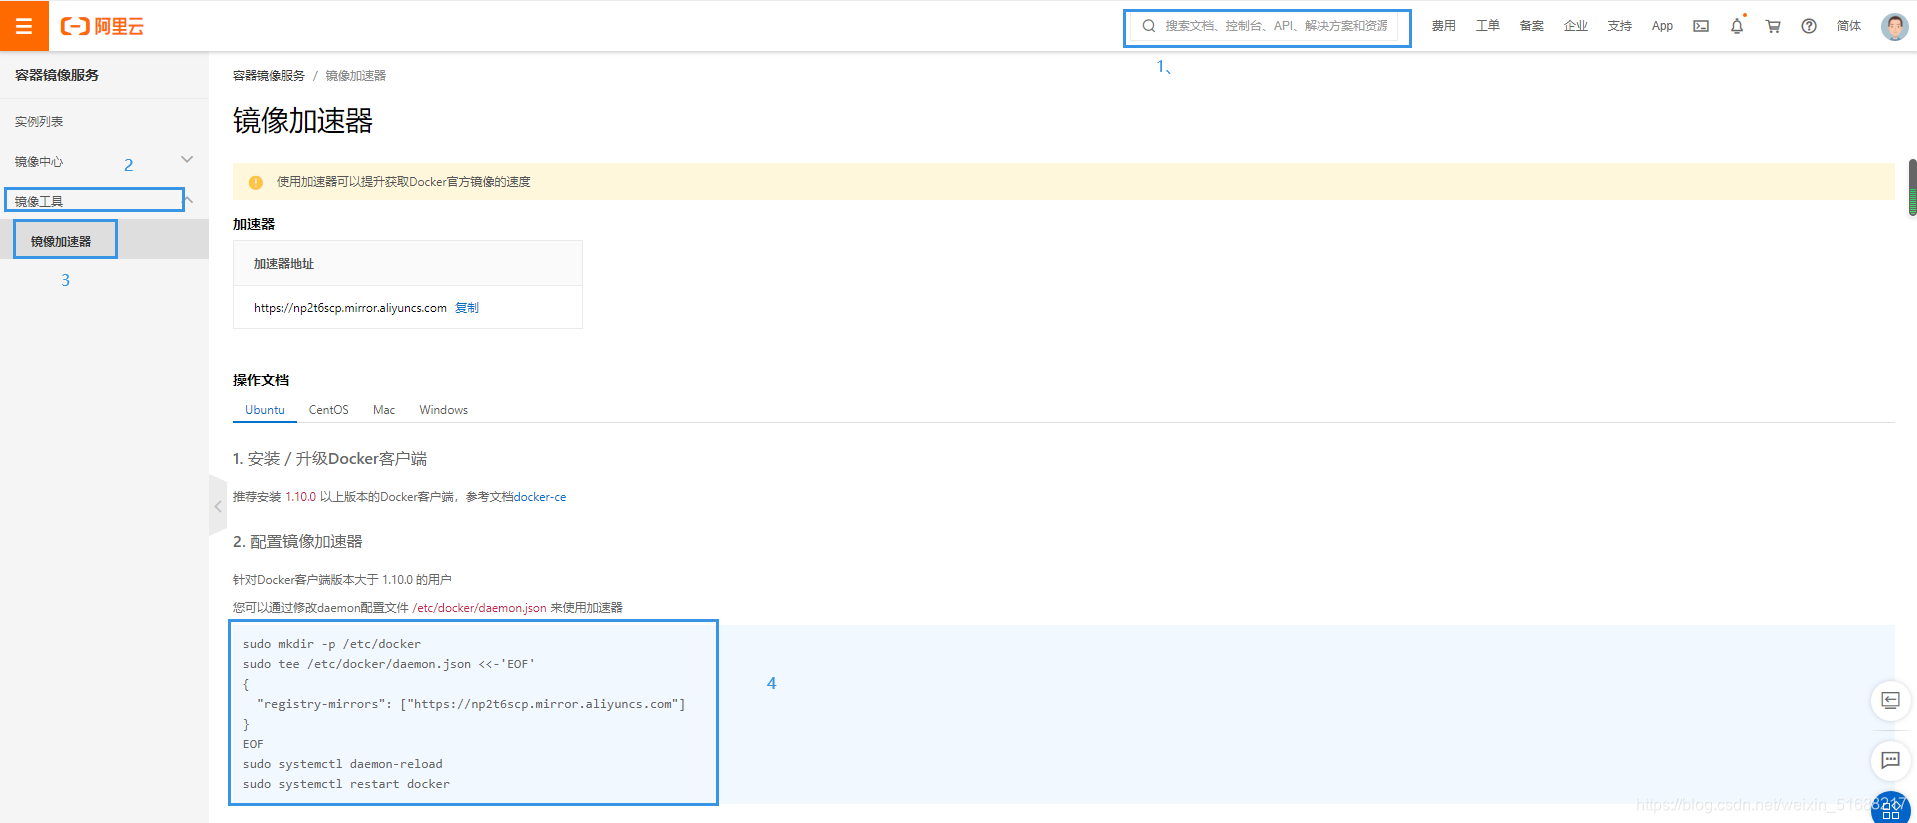Image resolution: width=1917 pixels, height=823 pixels.
Task: Open App in the top navigation
Action: pos(1662,26)
